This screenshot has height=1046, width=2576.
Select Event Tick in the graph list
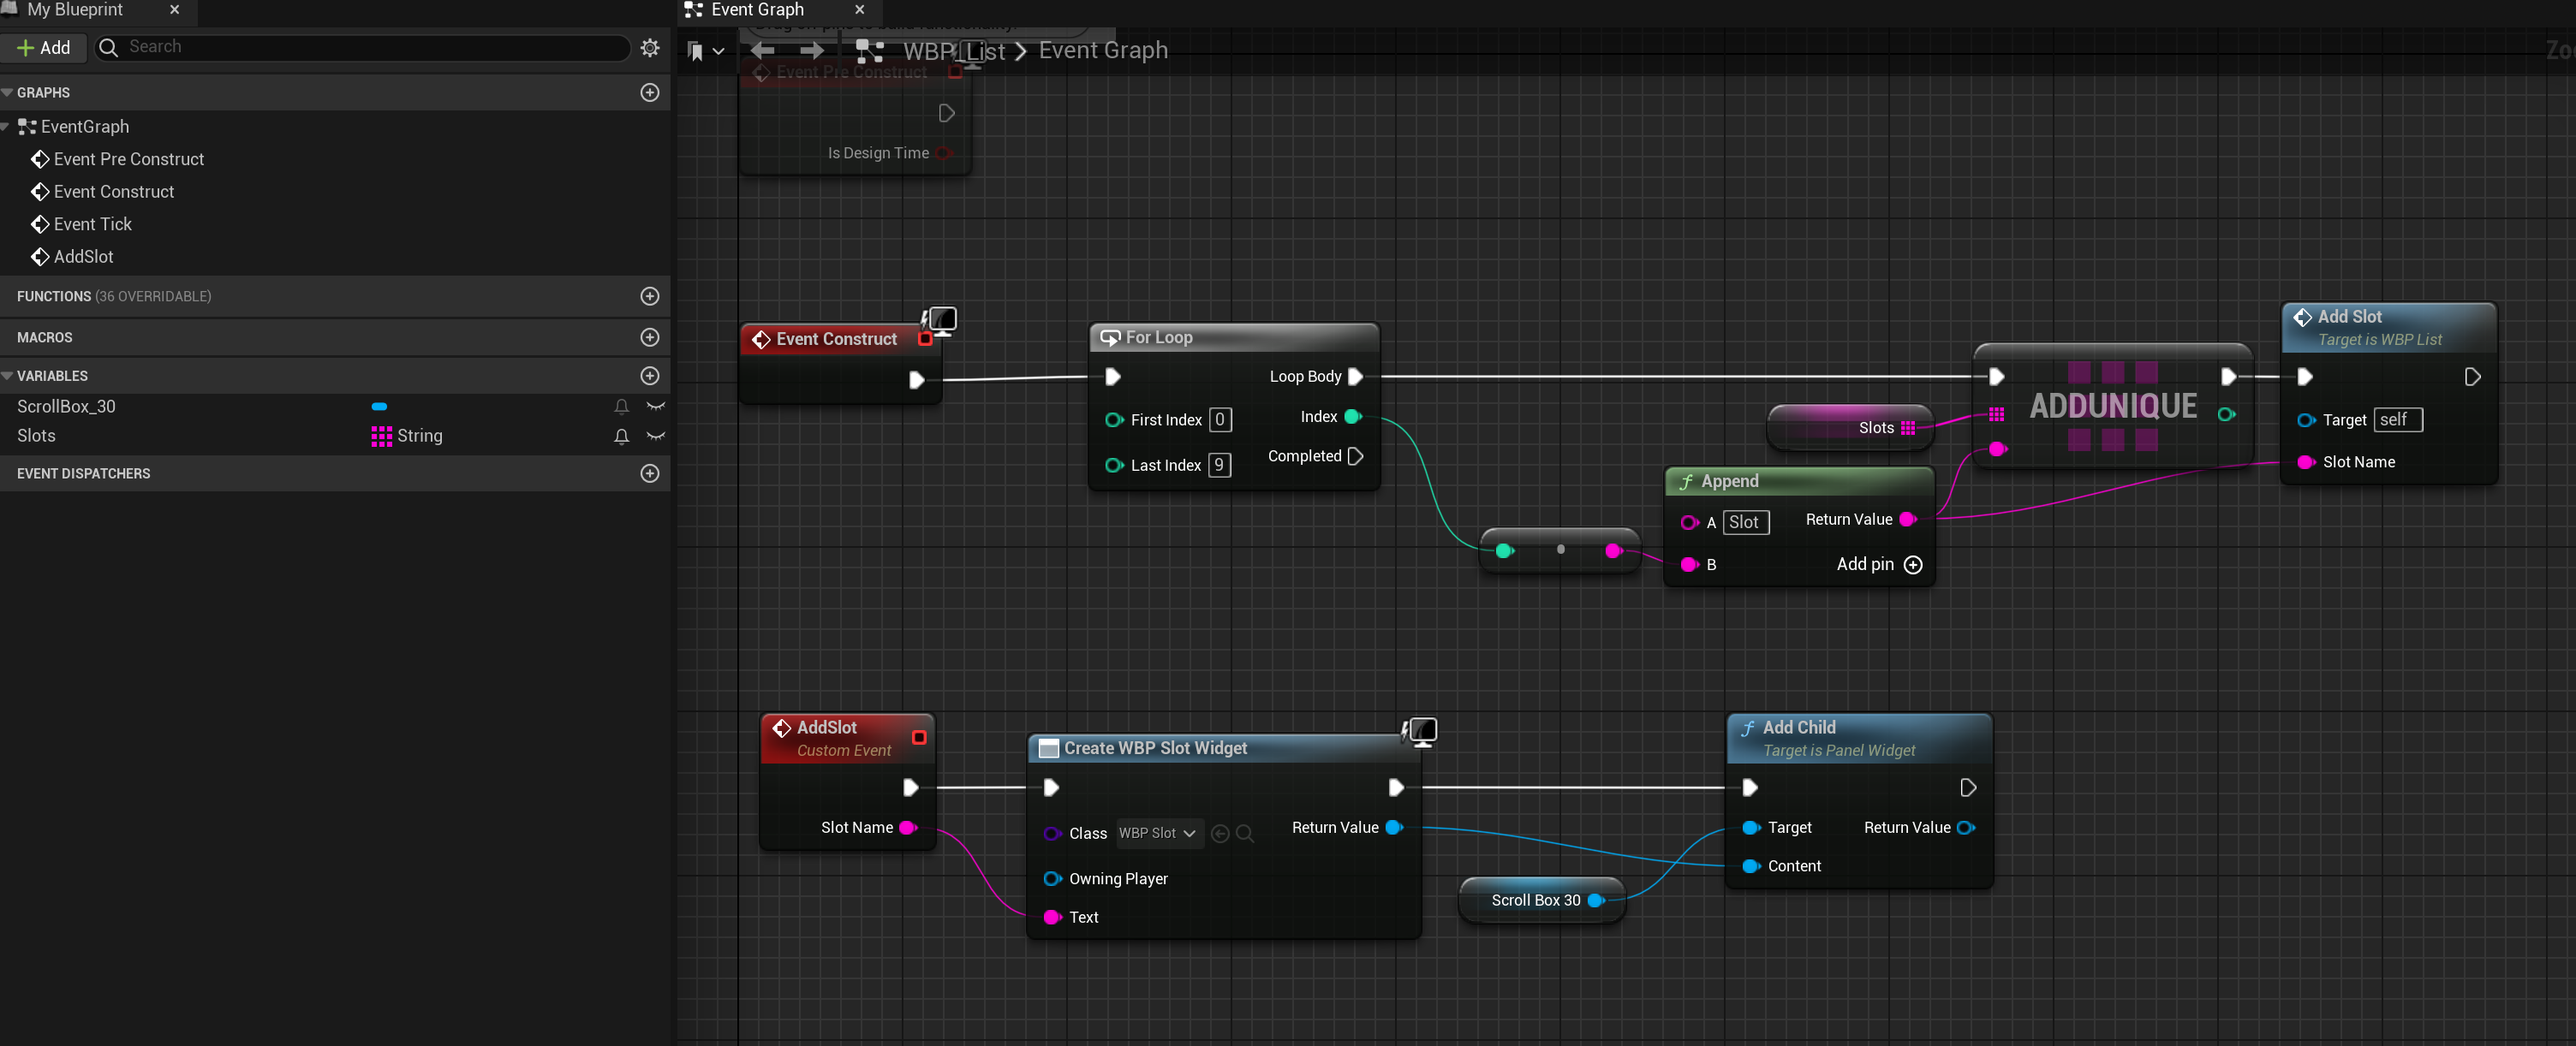pyautogui.click(x=92, y=224)
